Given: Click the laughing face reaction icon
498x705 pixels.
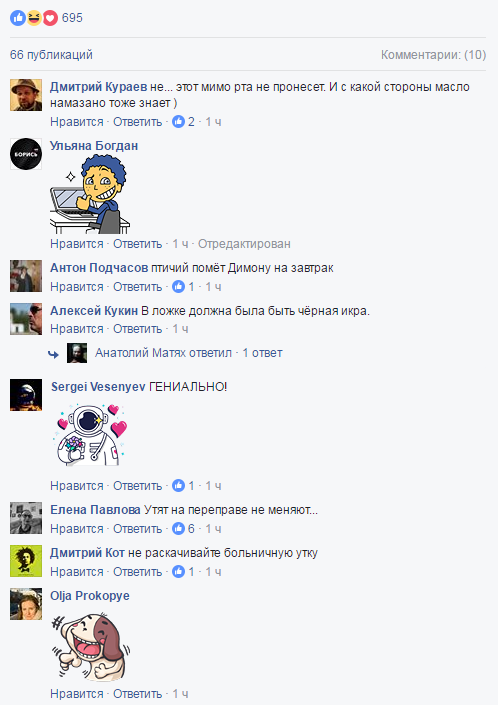Looking at the screenshot, I should 34,18.
